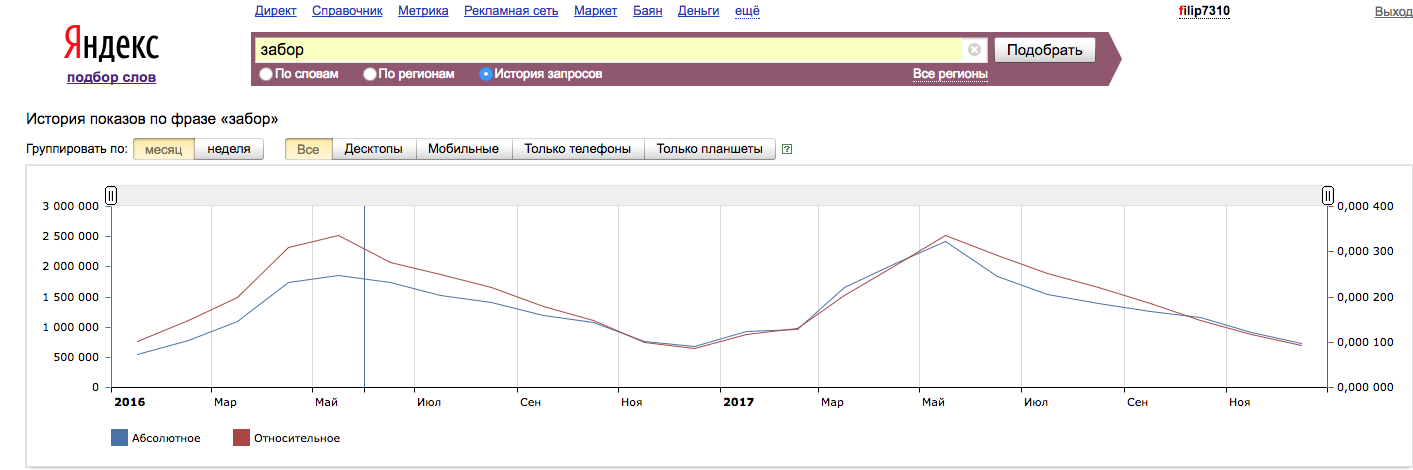
Task: Click the search input containing 'забор'
Action: point(606,50)
